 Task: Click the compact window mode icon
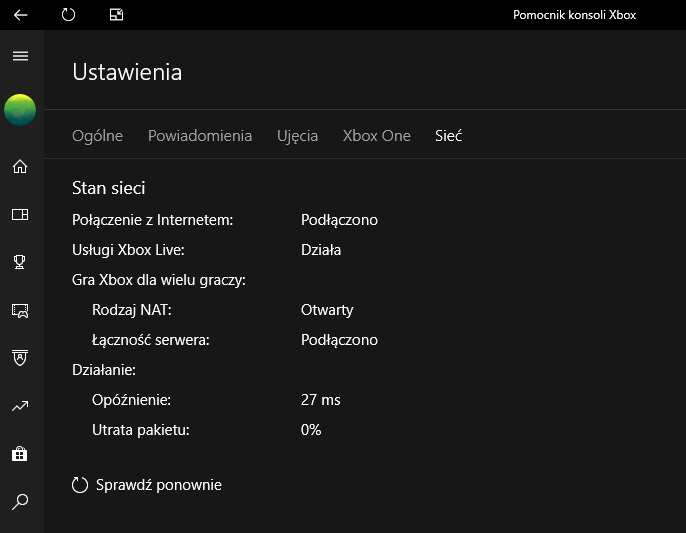point(116,15)
